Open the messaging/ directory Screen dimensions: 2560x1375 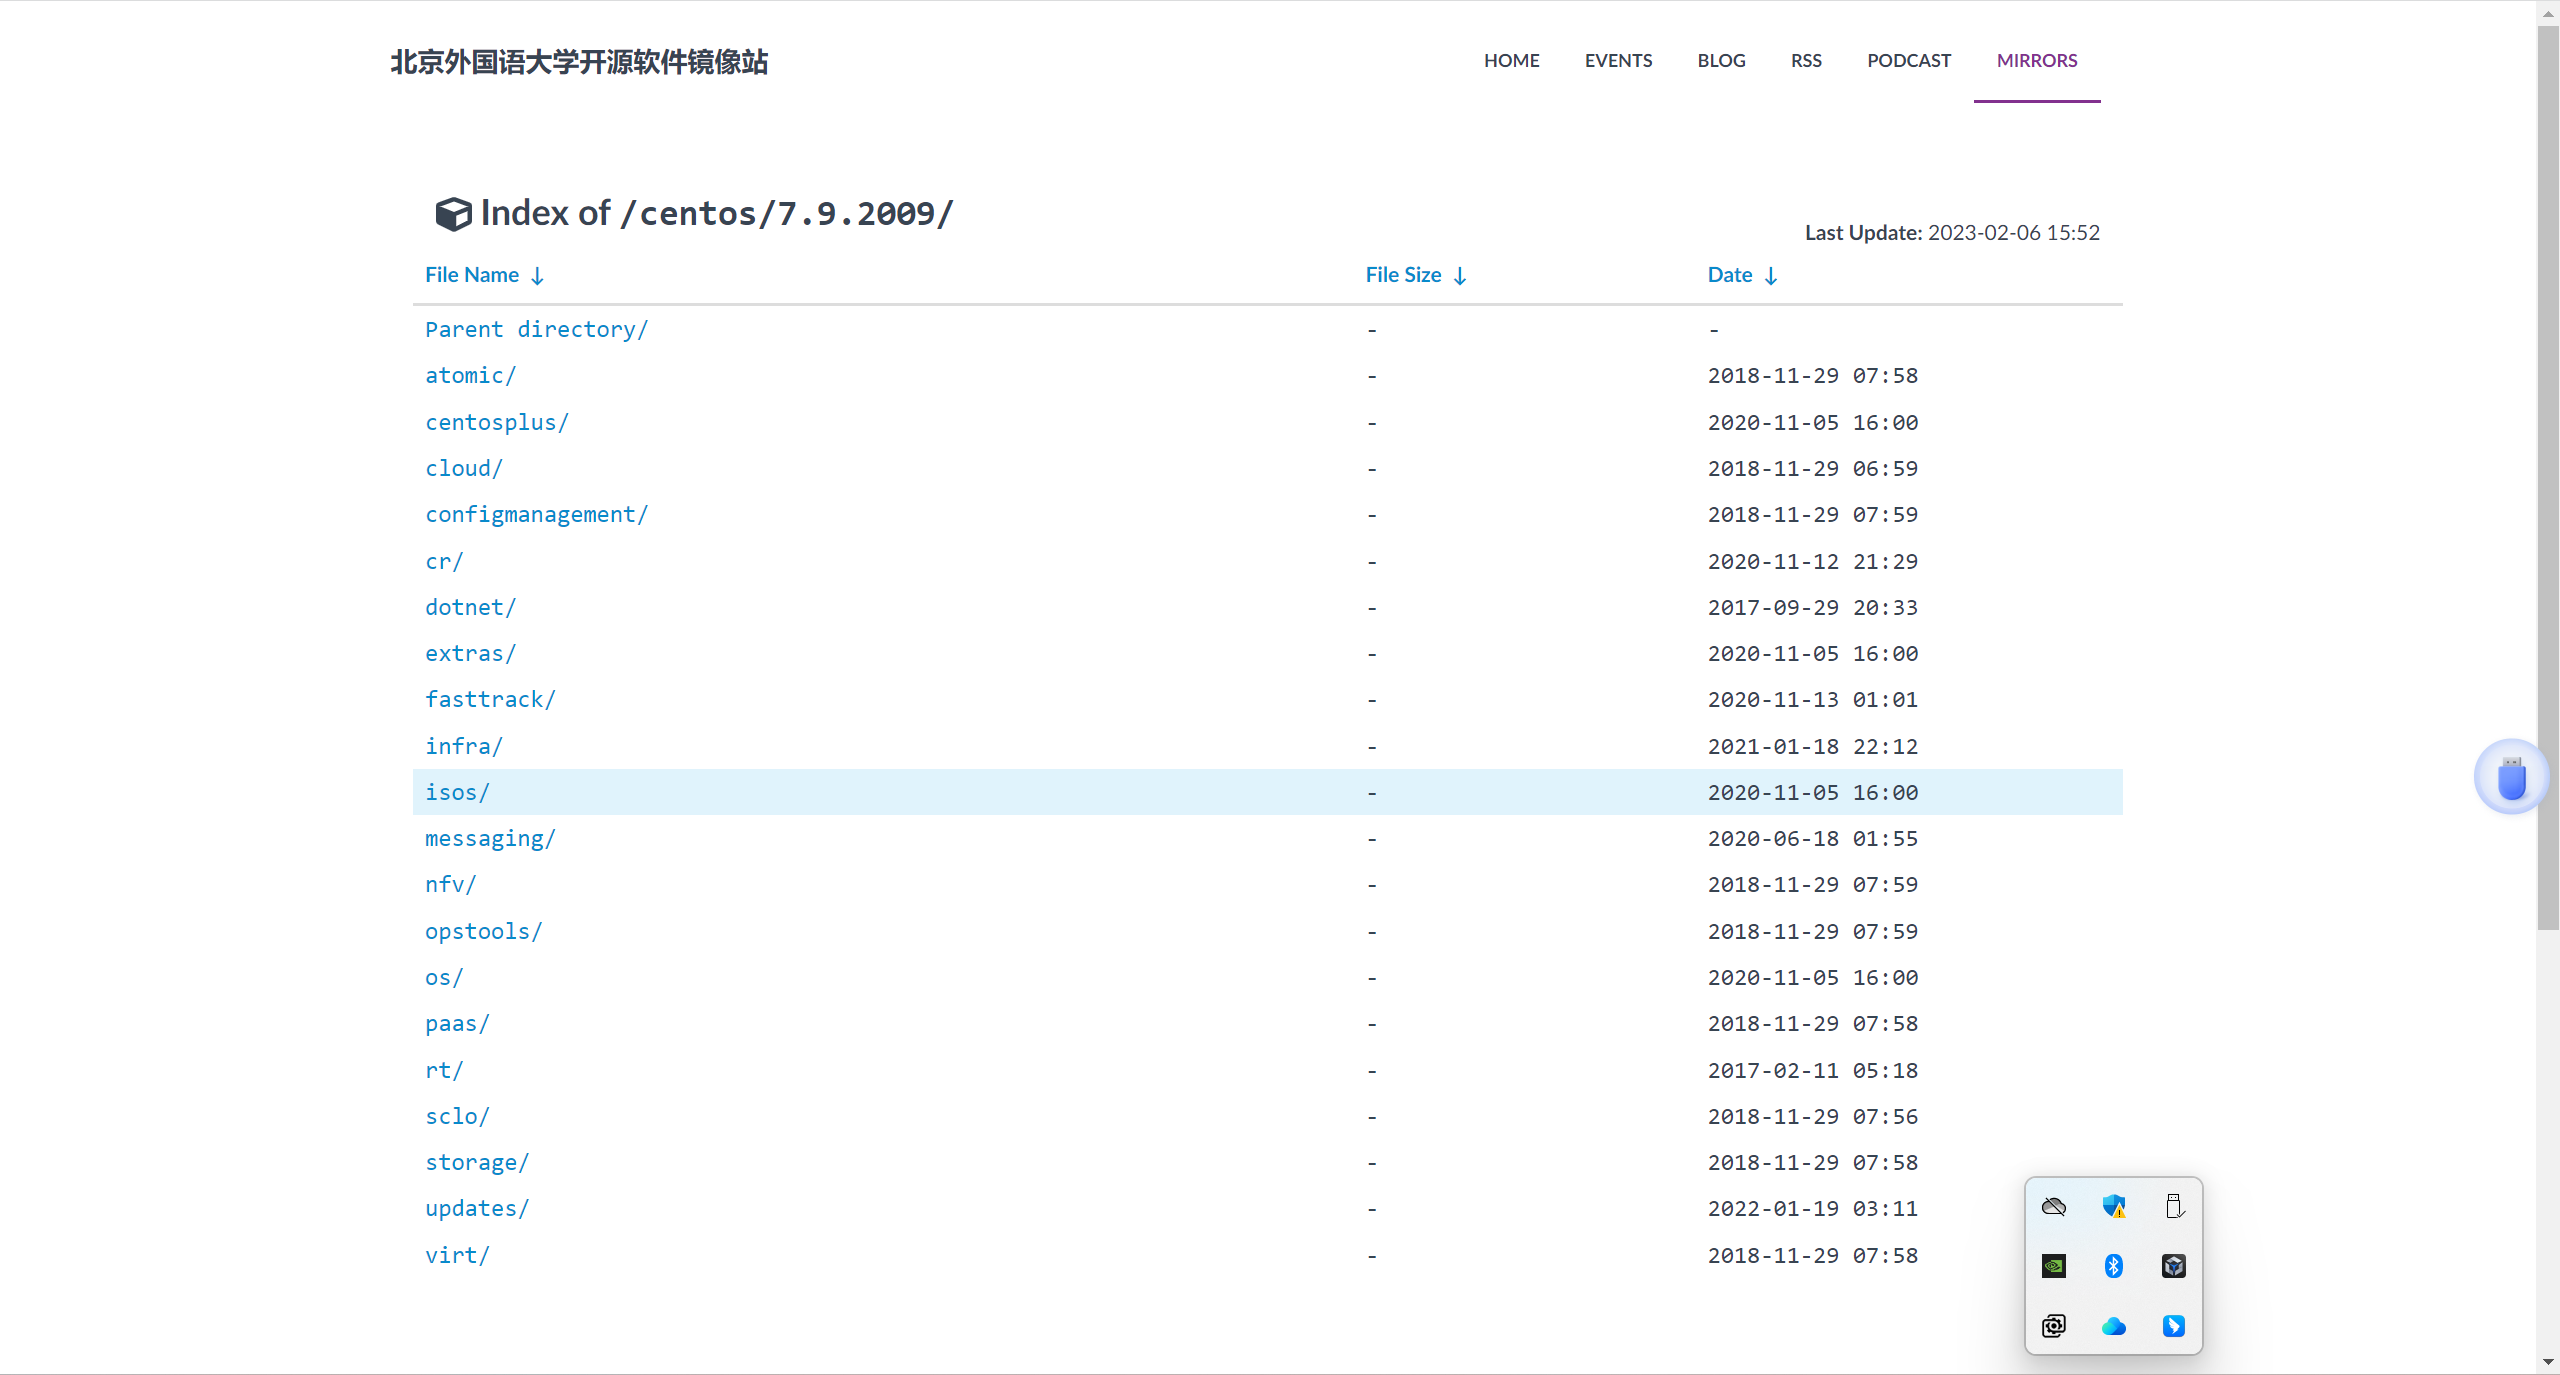[x=490, y=838]
